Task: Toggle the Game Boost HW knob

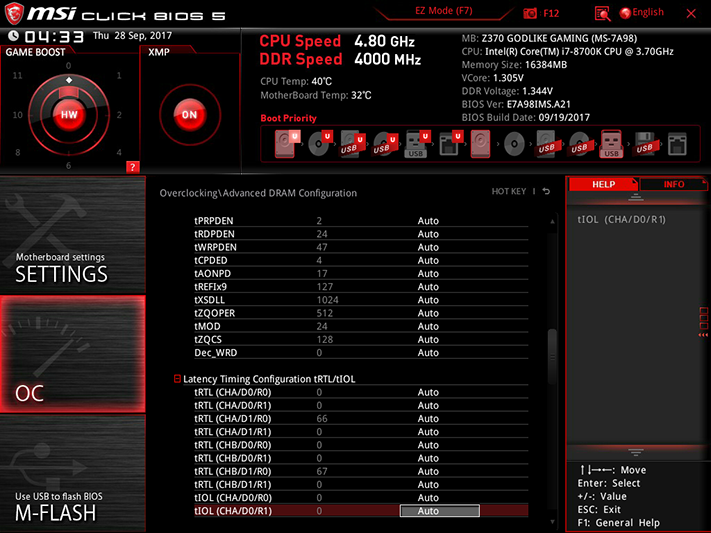Action: [69, 114]
